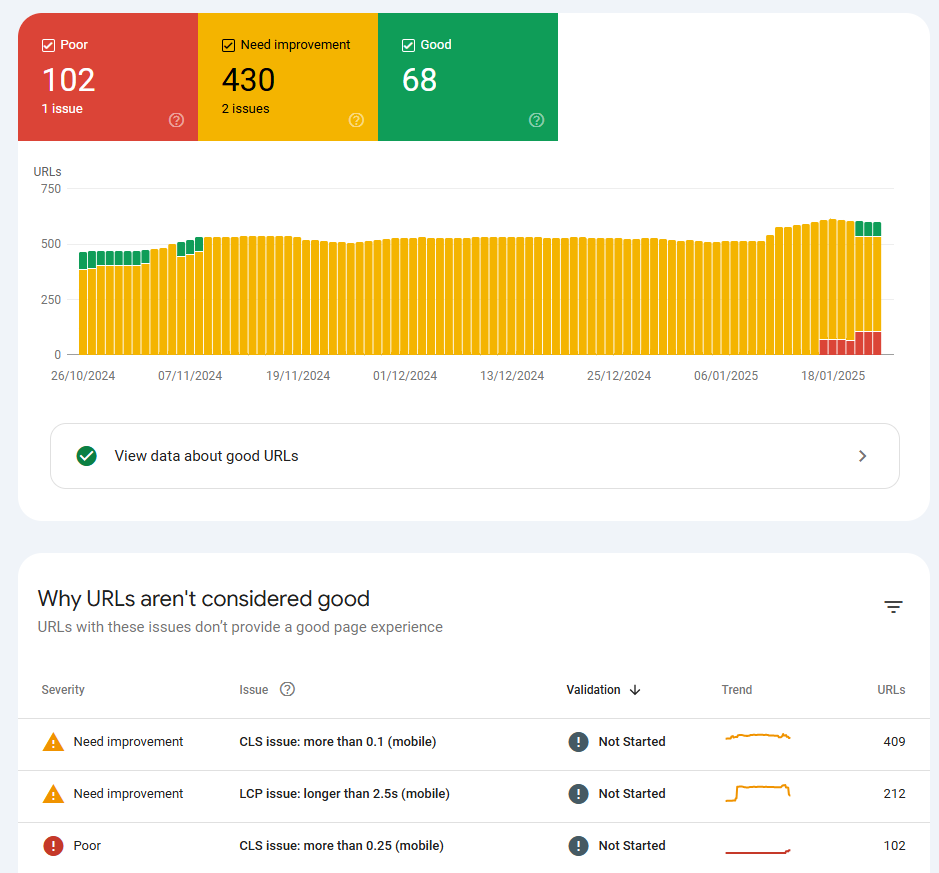Uncheck the Poor checkbox
Image resolution: width=939 pixels, height=873 pixels.
47,44
